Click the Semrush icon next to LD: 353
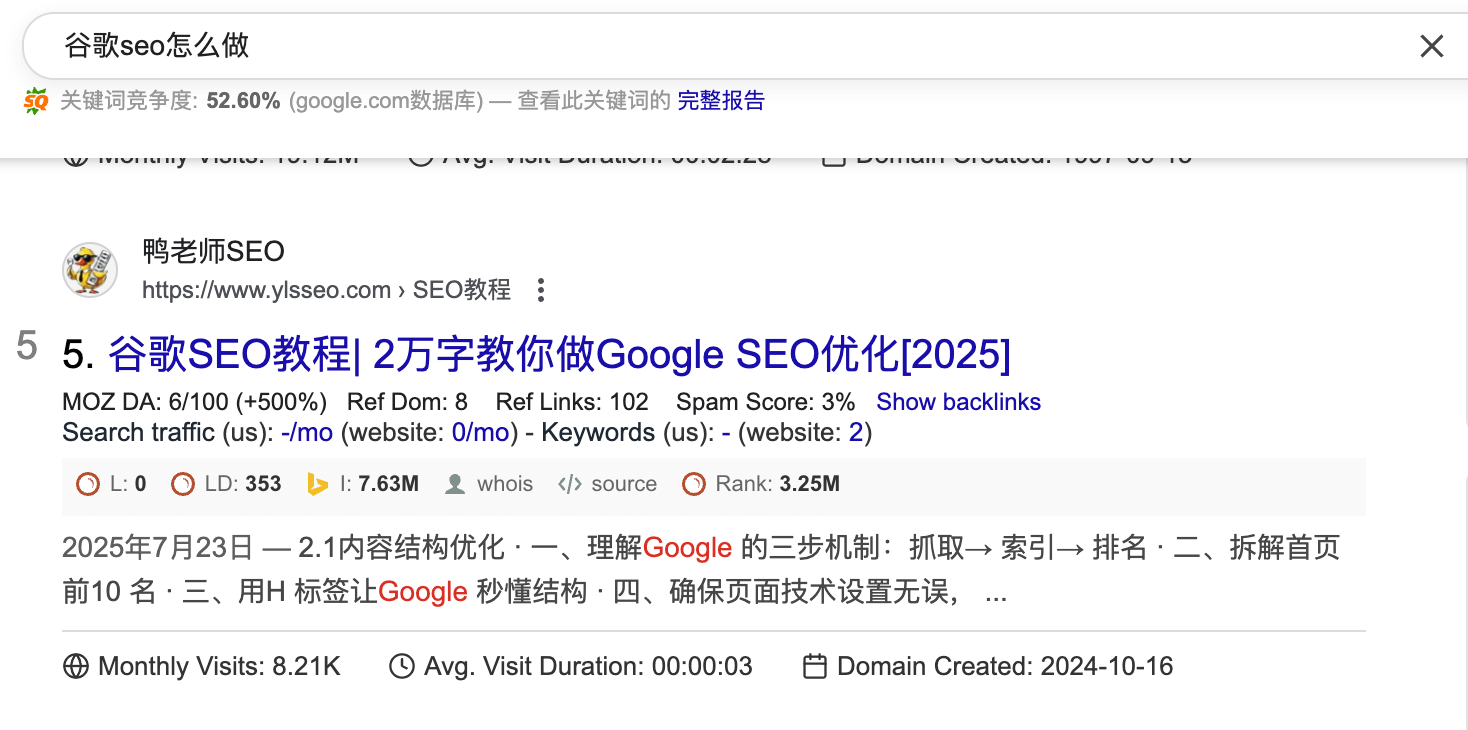This screenshot has height=730, width=1468. (x=183, y=485)
